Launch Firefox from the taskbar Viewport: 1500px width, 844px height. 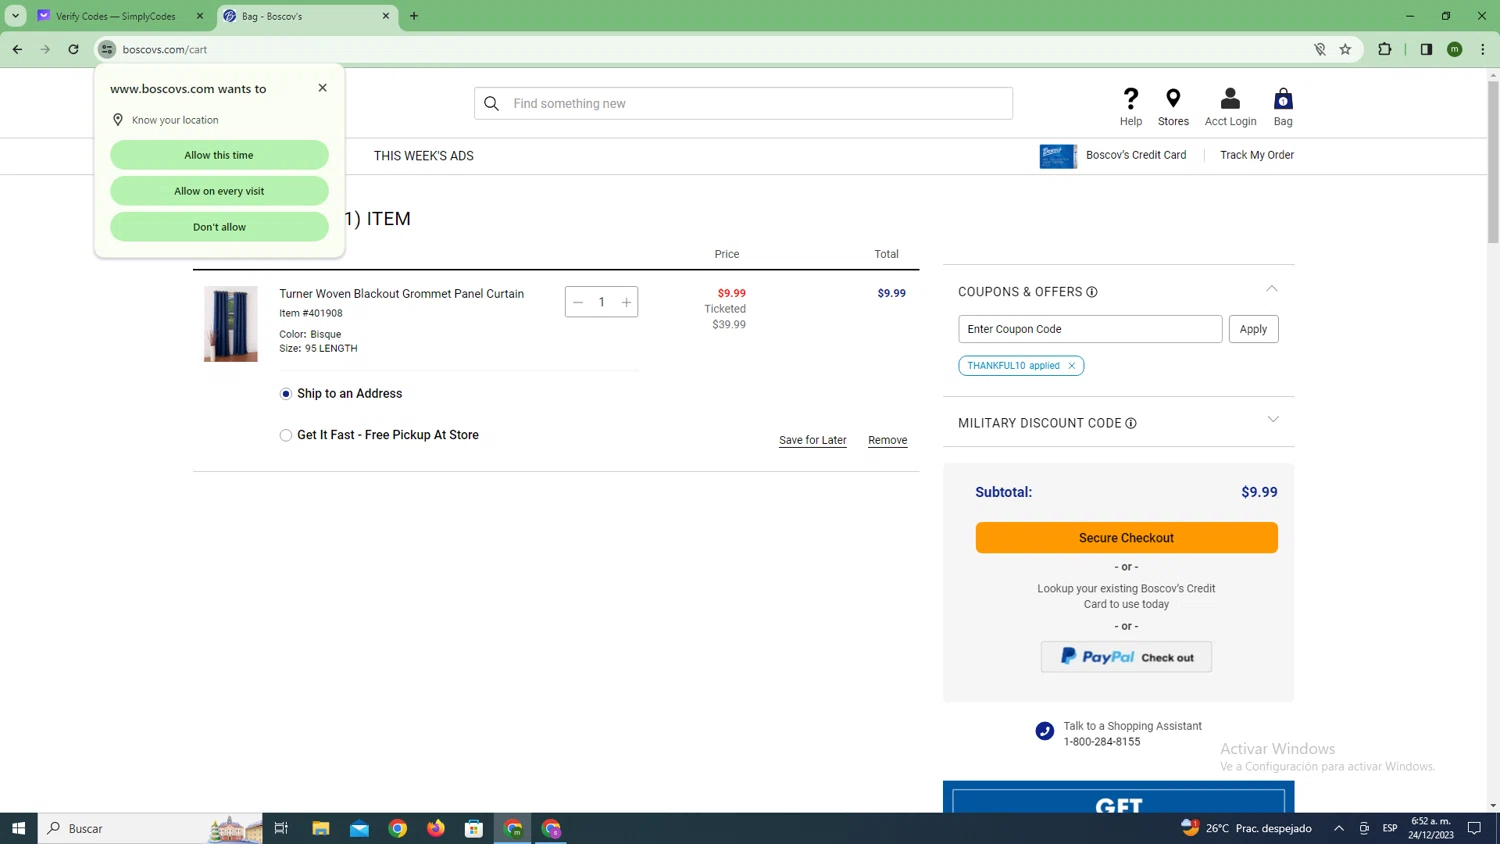pyautogui.click(x=436, y=828)
